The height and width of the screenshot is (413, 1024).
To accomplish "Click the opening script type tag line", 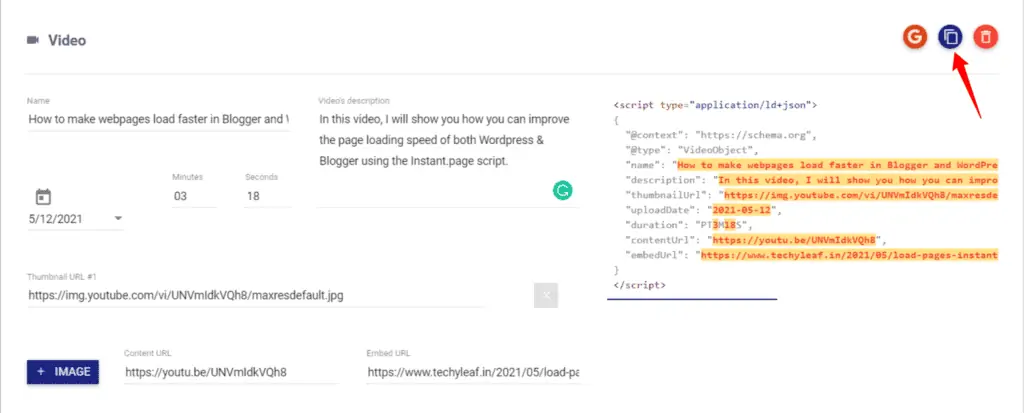I will (x=715, y=105).
